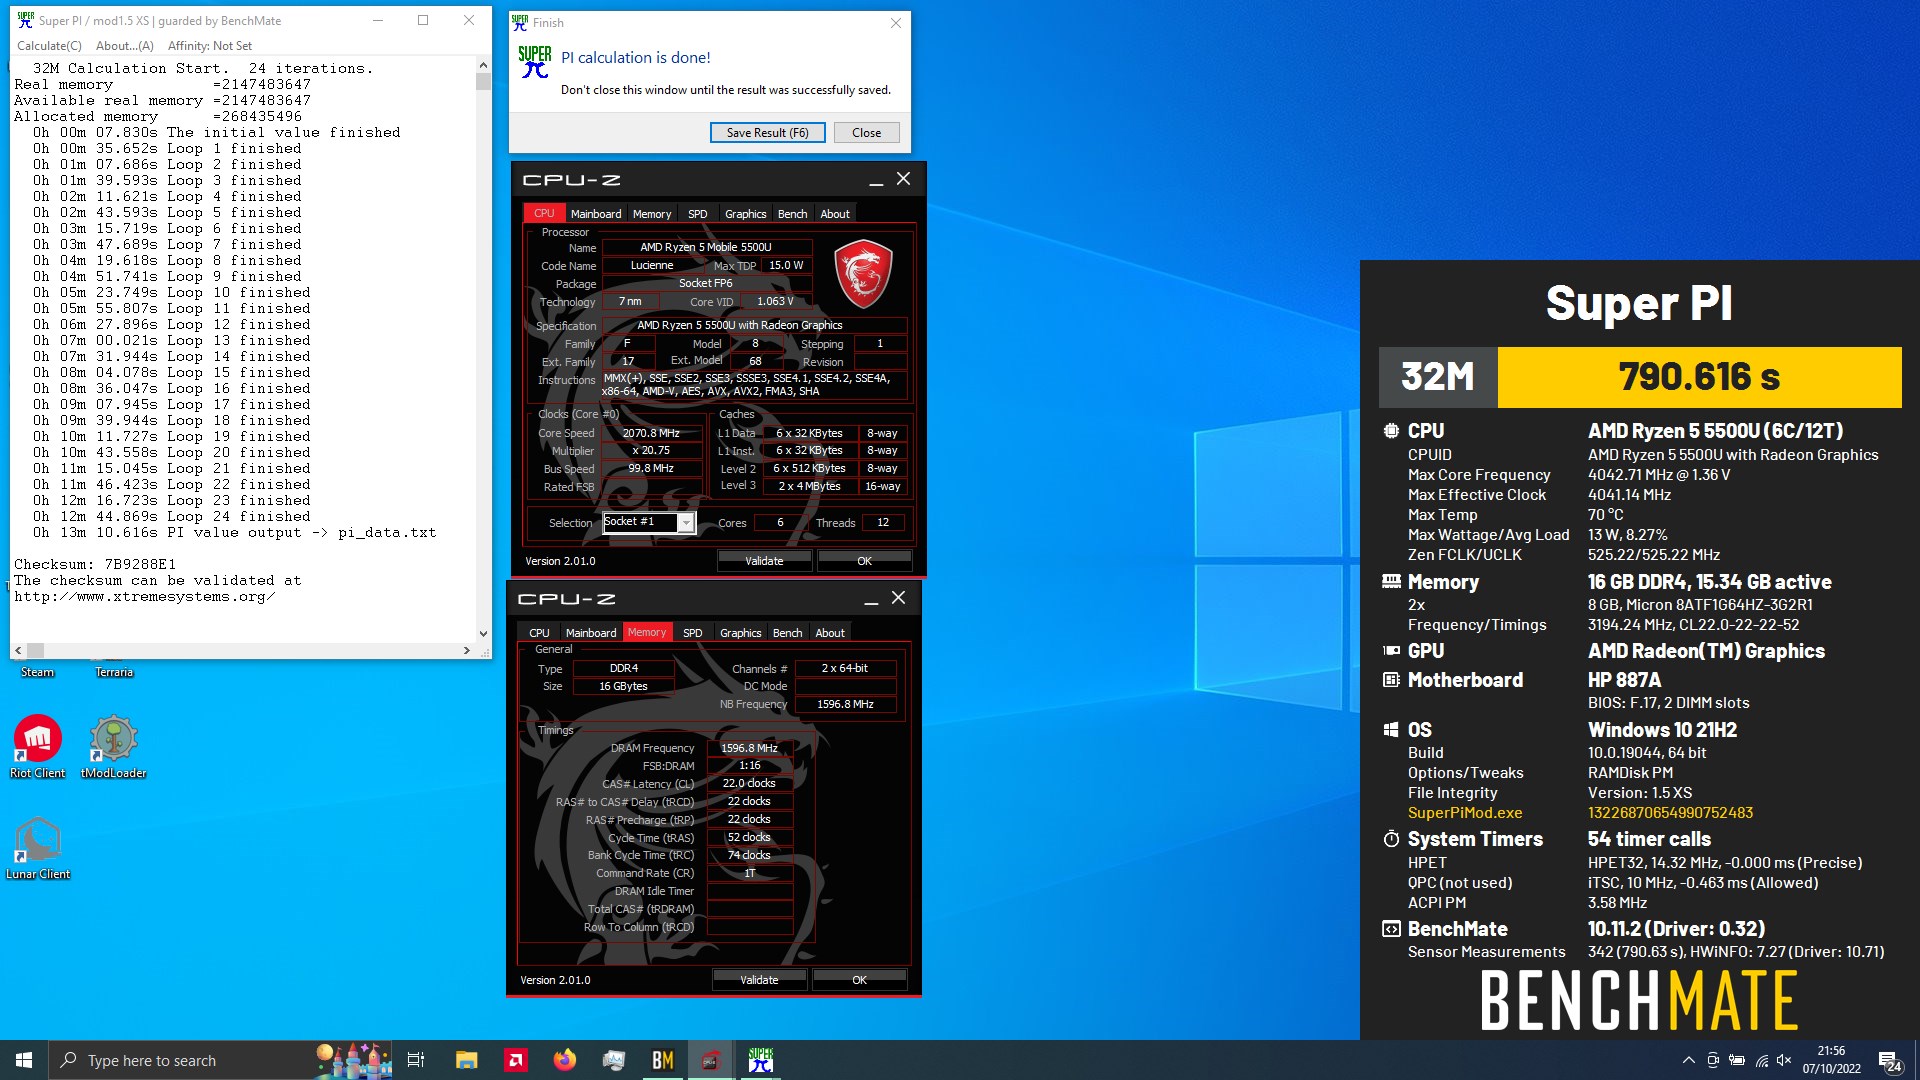Open the Lunar Client desktop shortcut
Screen dimensions: 1920x1080
(38, 848)
